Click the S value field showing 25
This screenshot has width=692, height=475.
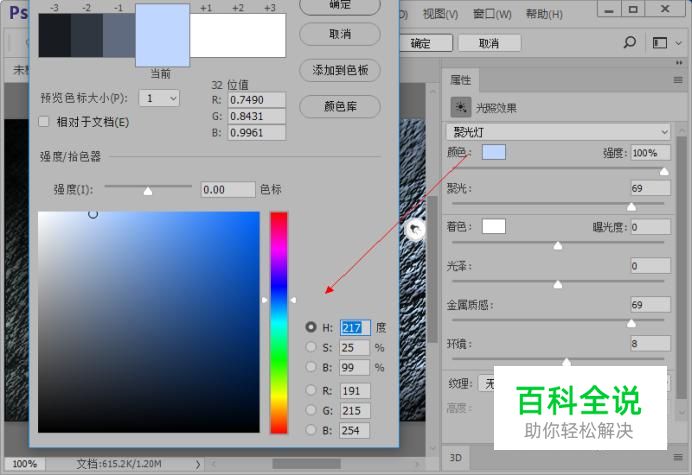[x=355, y=347]
